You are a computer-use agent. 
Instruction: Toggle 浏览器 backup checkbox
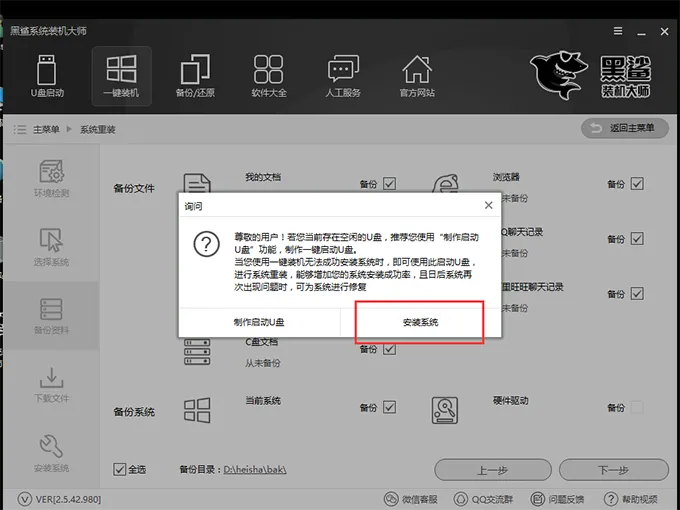637,184
